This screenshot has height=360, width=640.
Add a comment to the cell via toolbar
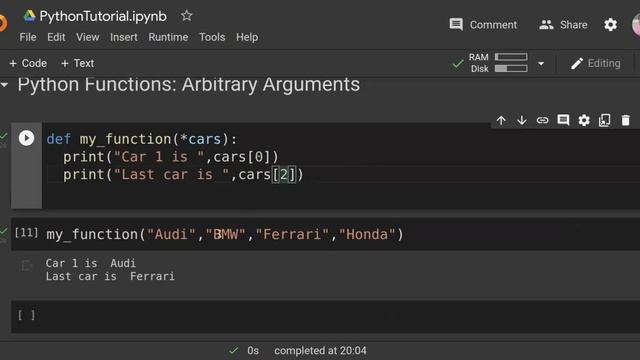563,120
